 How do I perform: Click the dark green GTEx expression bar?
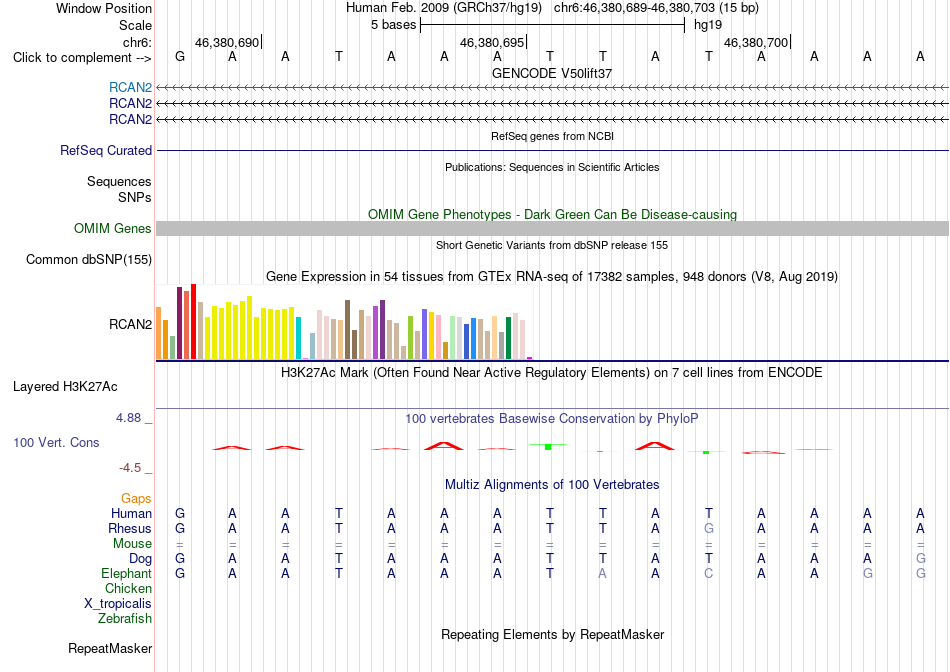tap(509, 338)
